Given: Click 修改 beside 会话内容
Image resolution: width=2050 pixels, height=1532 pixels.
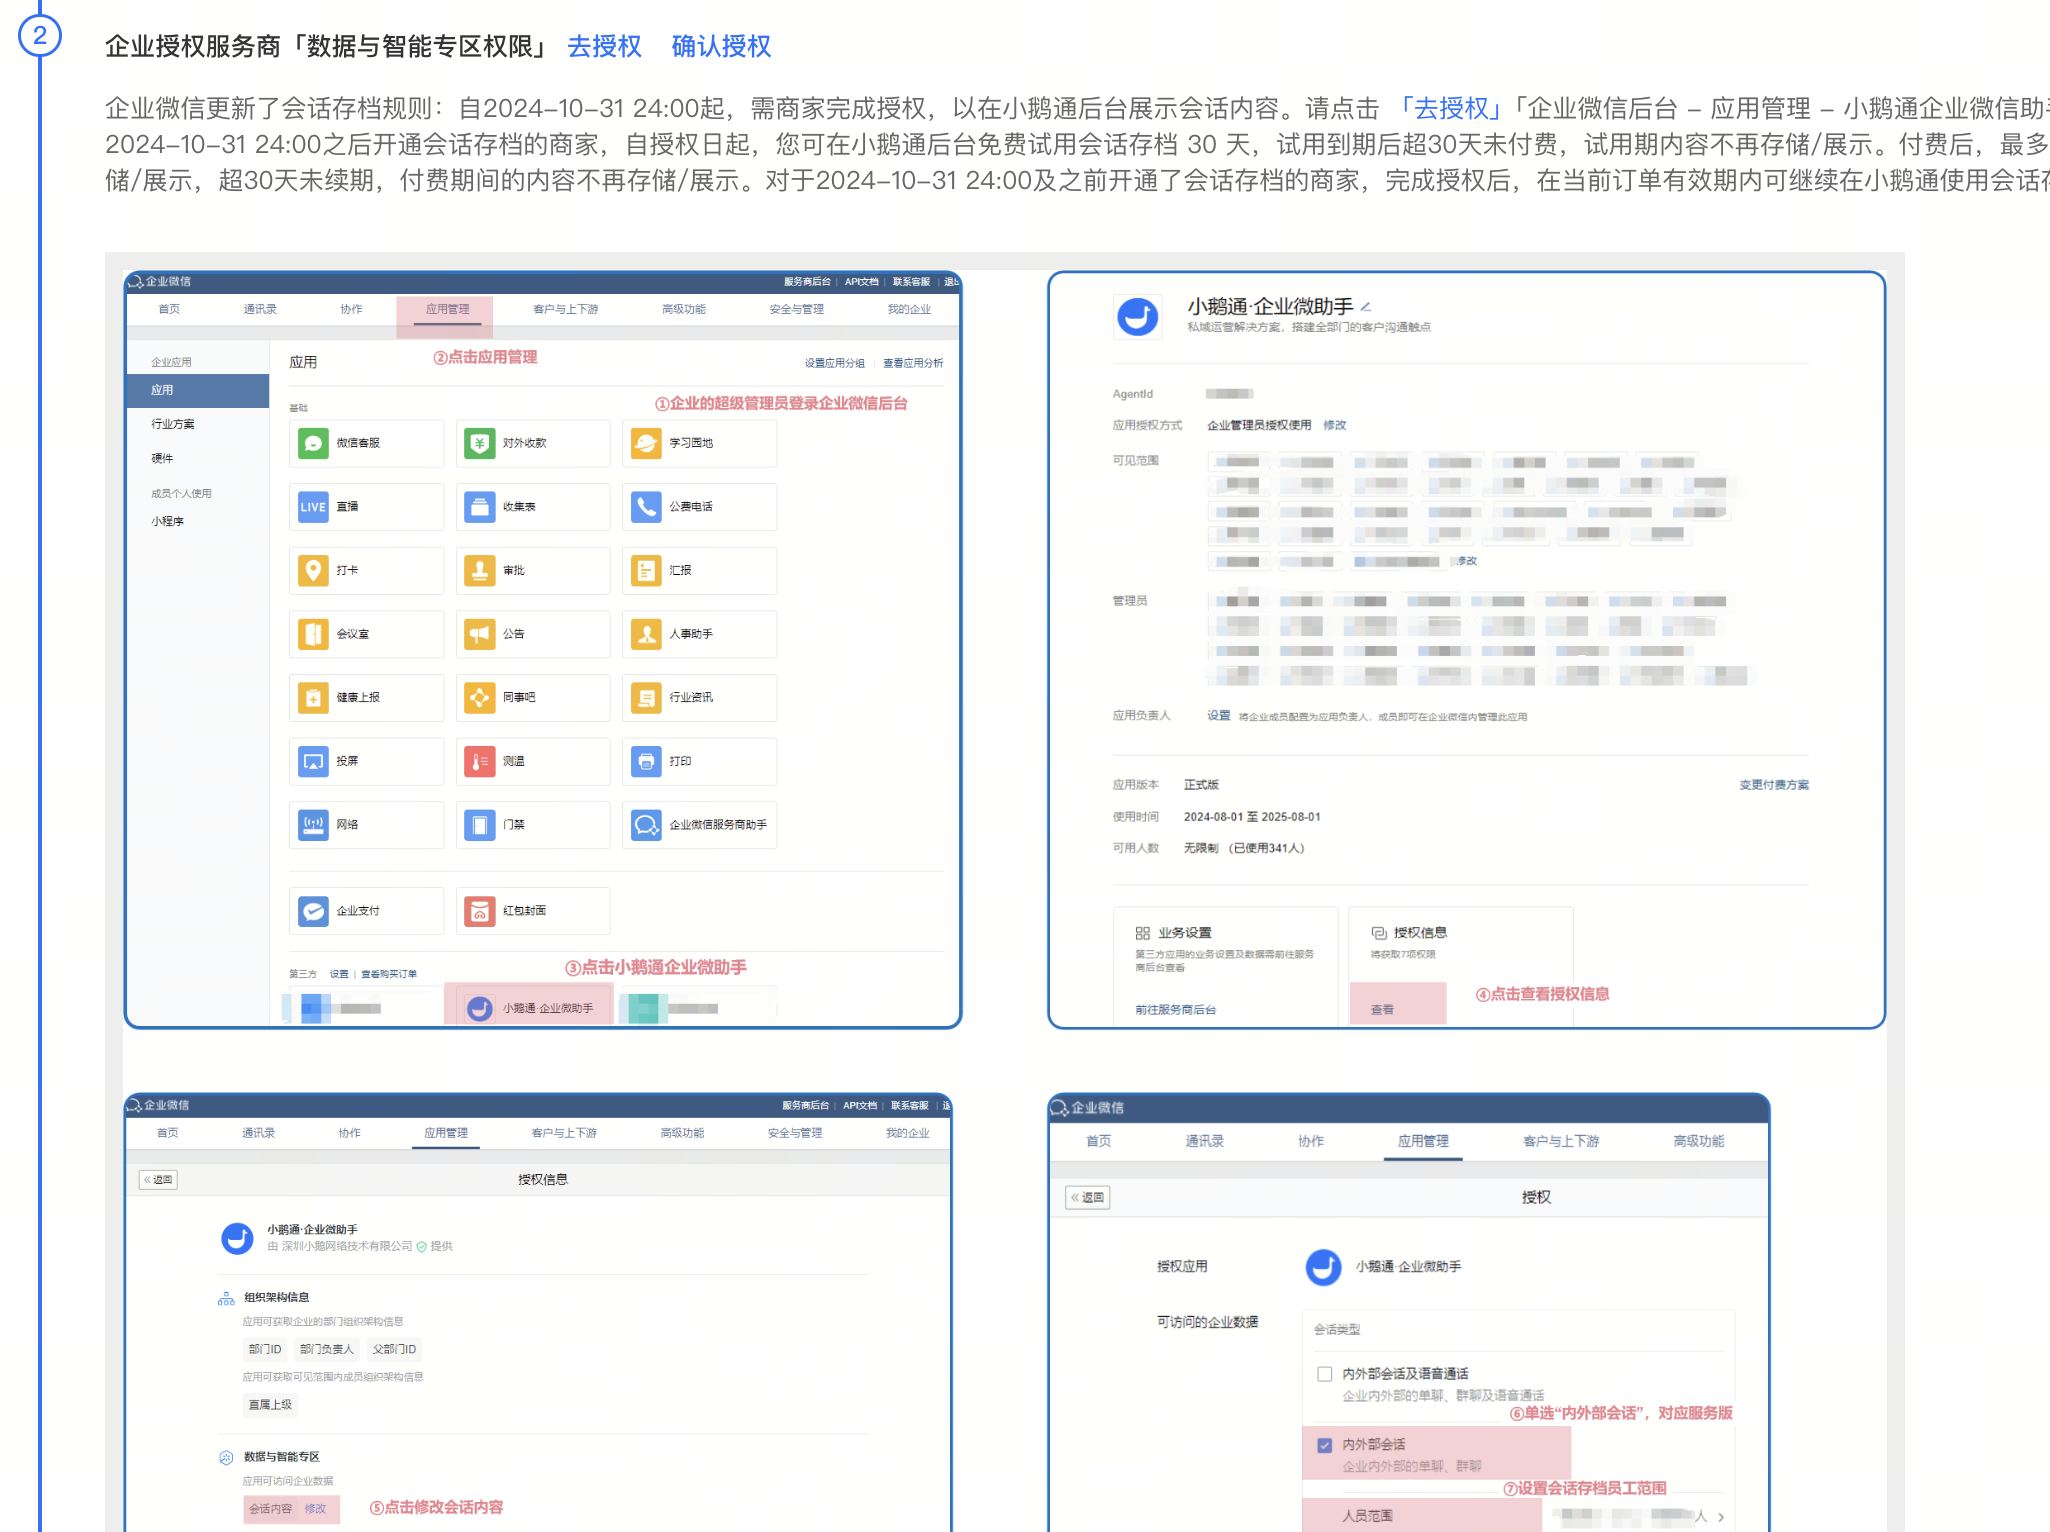Looking at the screenshot, I should point(315,1509).
